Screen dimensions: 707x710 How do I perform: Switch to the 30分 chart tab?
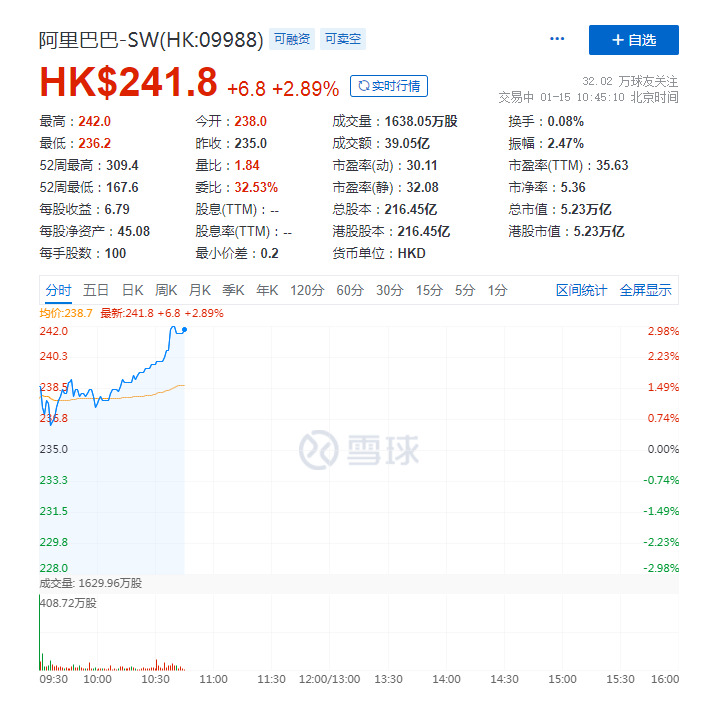(390, 290)
